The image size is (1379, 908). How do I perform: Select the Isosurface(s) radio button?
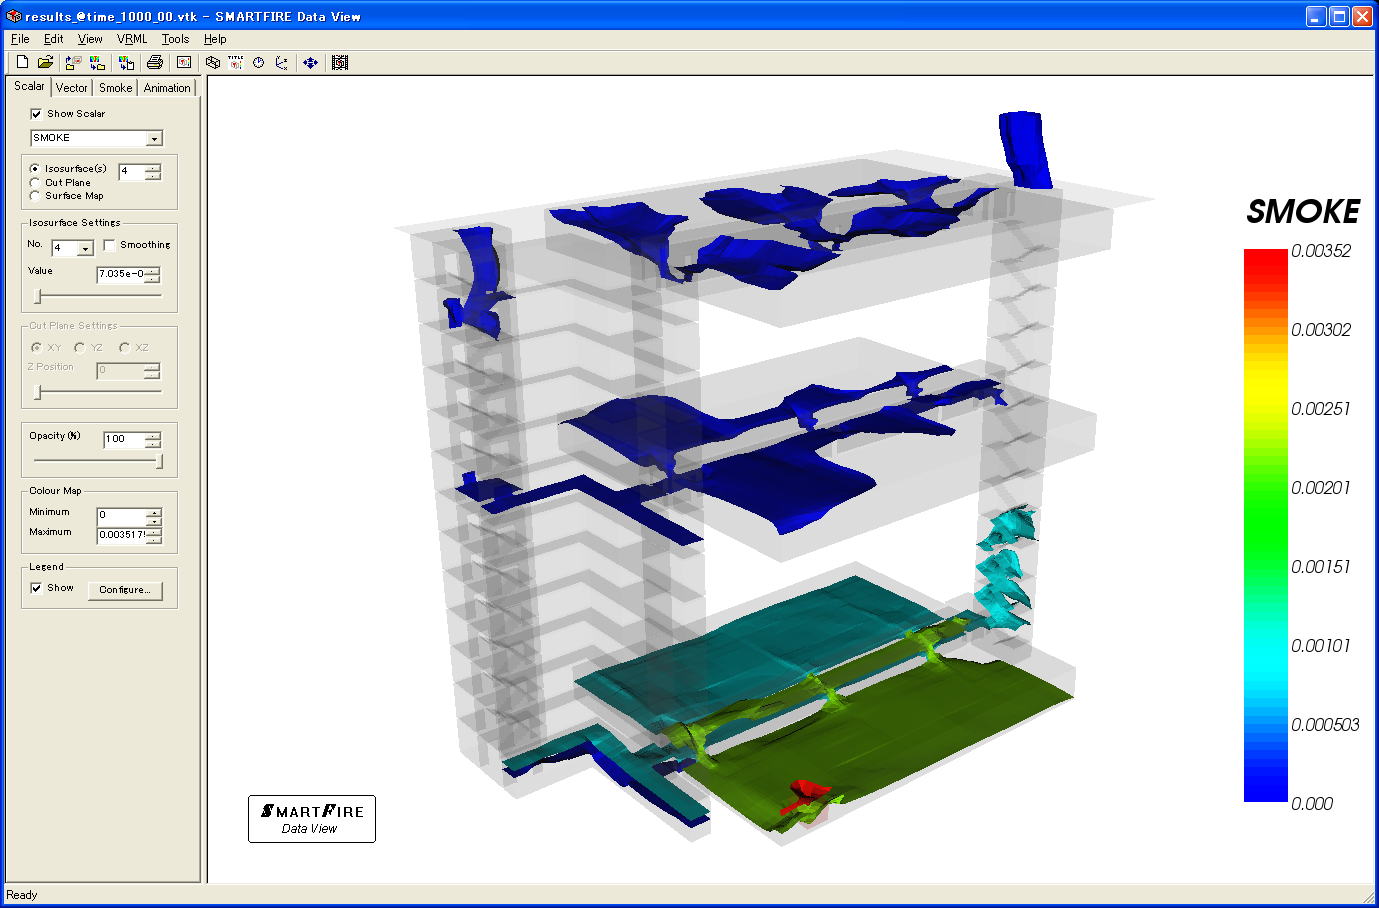tap(35, 169)
